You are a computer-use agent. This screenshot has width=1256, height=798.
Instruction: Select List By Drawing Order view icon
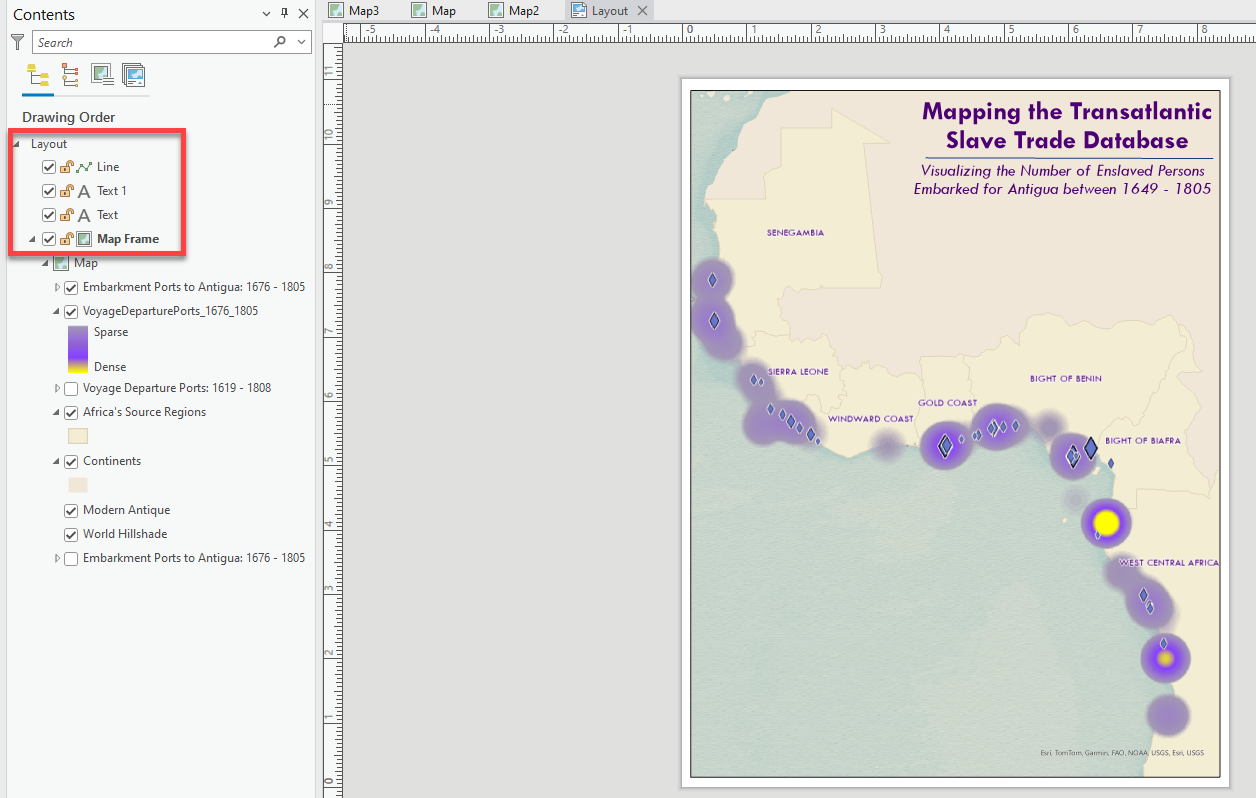point(37,75)
